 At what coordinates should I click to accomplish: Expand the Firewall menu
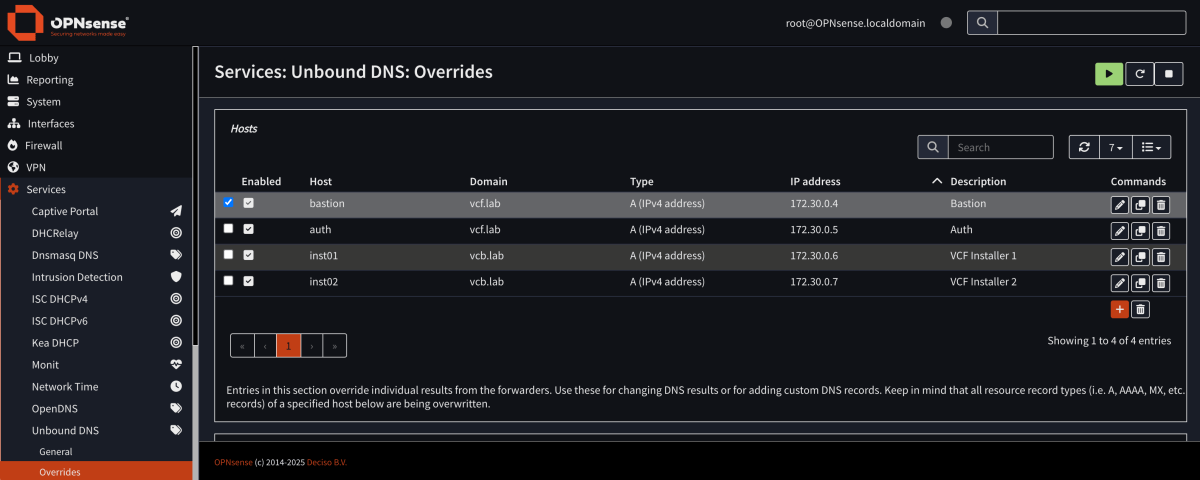[x=96, y=146]
